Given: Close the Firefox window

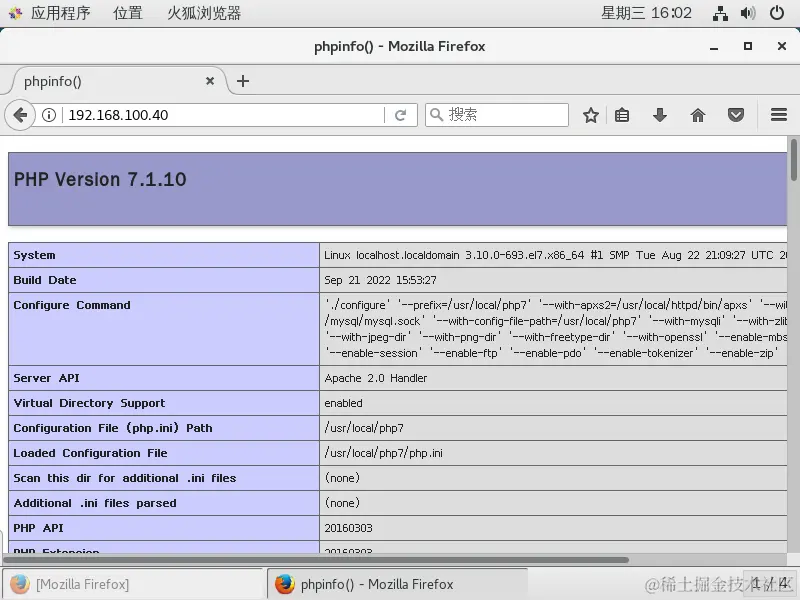Looking at the screenshot, I should (782, 46).
